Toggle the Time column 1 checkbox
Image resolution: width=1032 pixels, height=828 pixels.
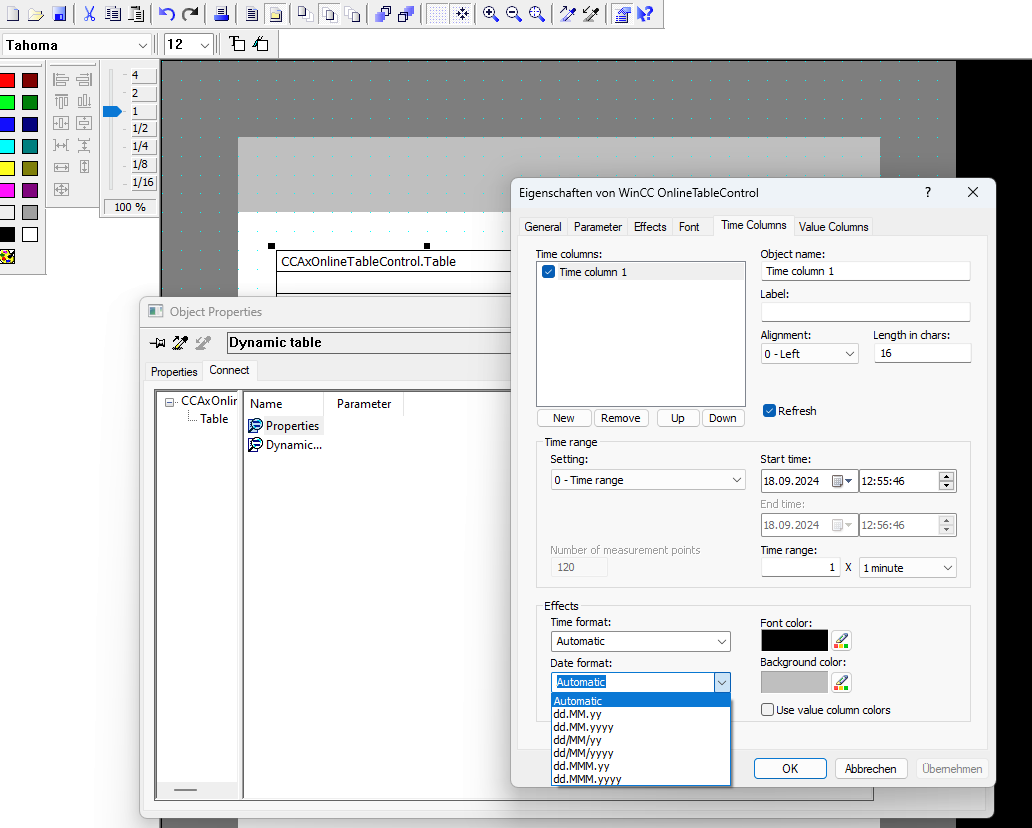(548, 272)
